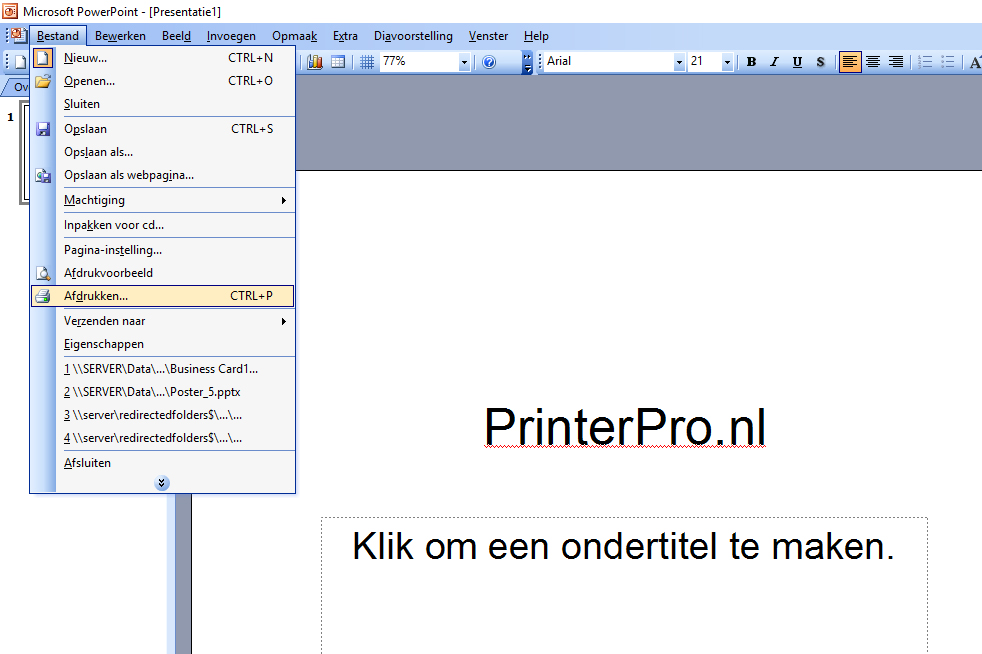Open Pagina-instelling... dialog
Screen dimensions: 982x654
(162, 250)
